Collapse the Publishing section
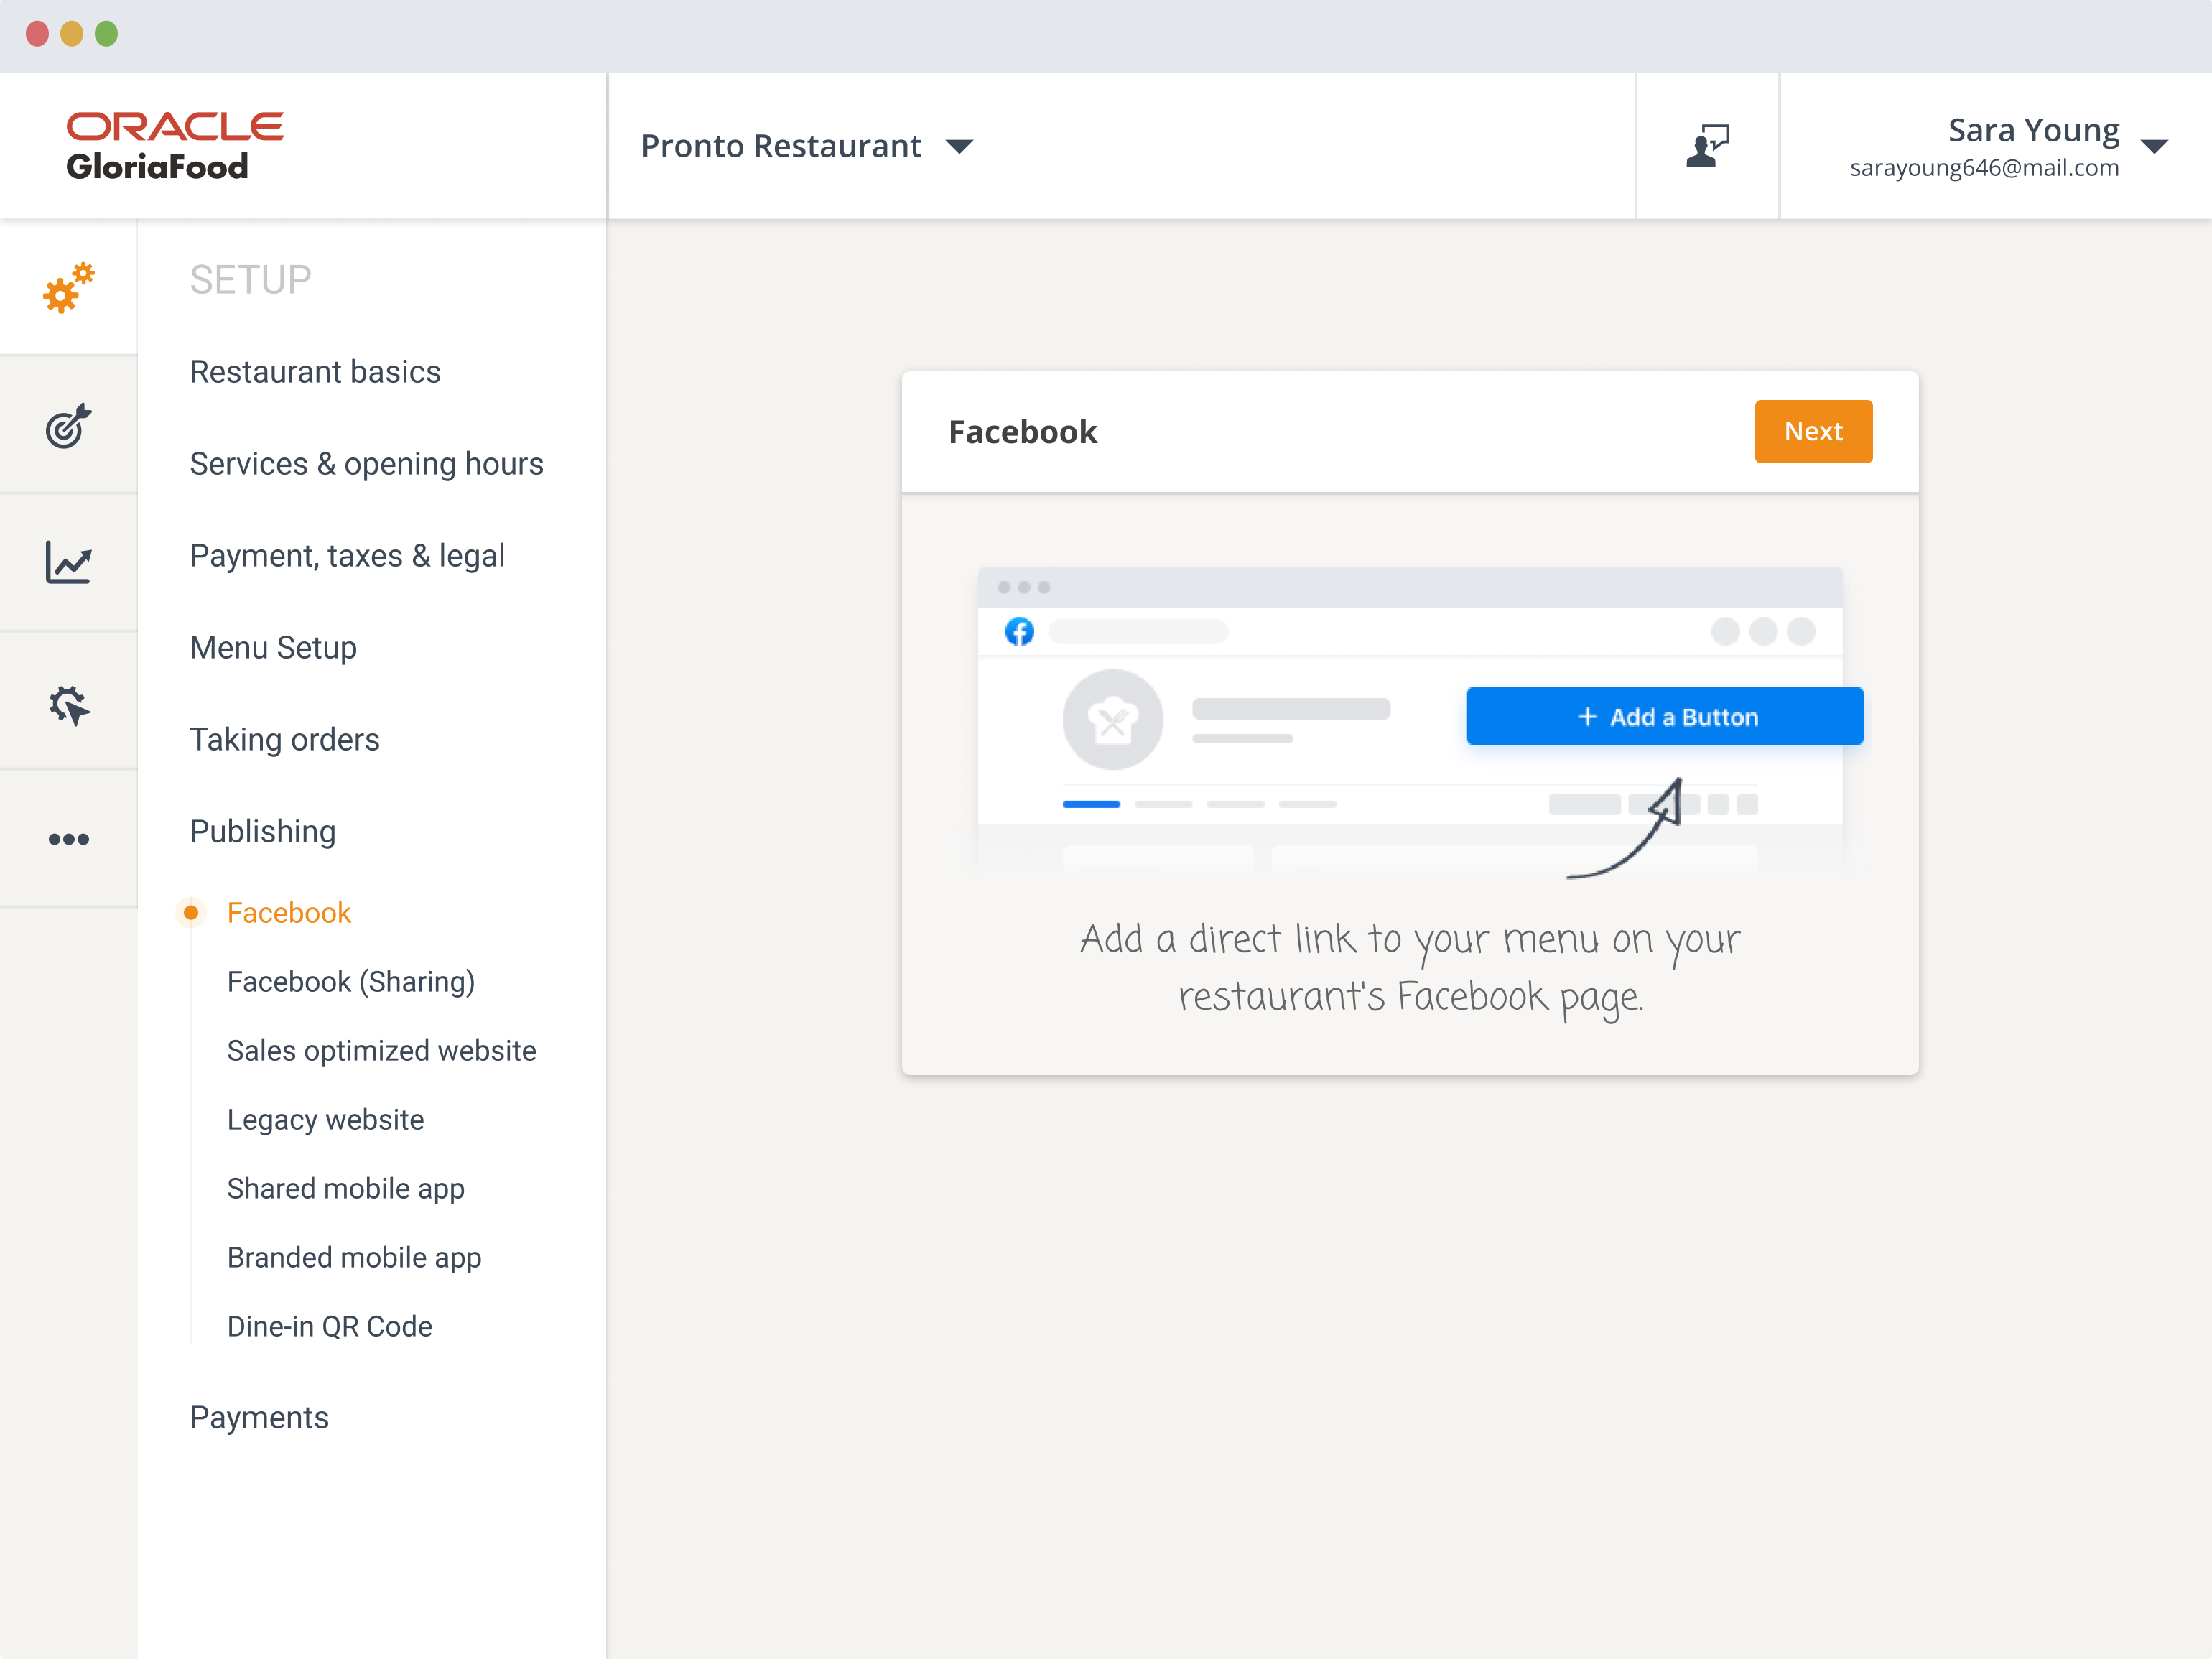 click(263, 831)
